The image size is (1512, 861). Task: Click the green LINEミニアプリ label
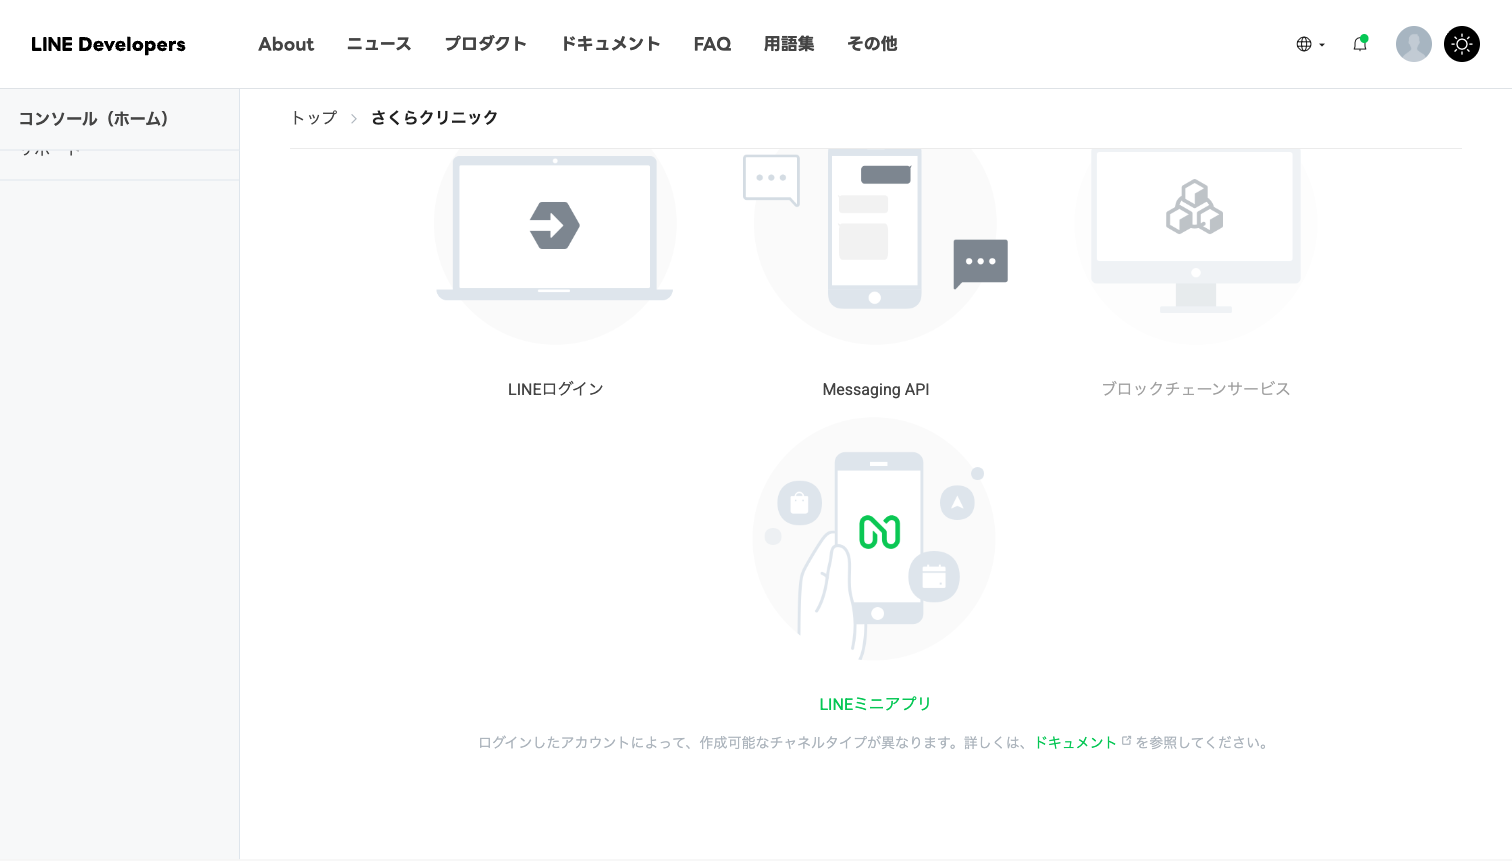point(875,704)
